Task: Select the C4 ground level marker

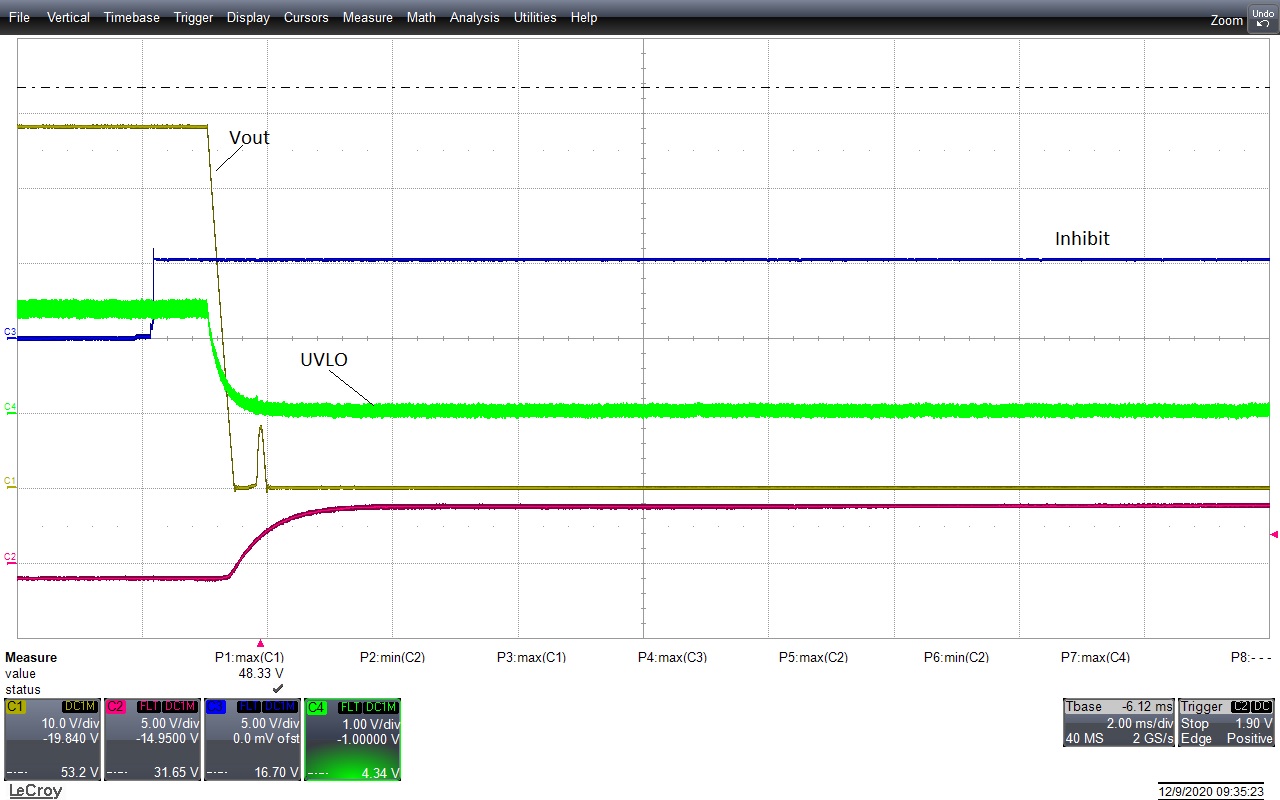Action: coord(10,406)
